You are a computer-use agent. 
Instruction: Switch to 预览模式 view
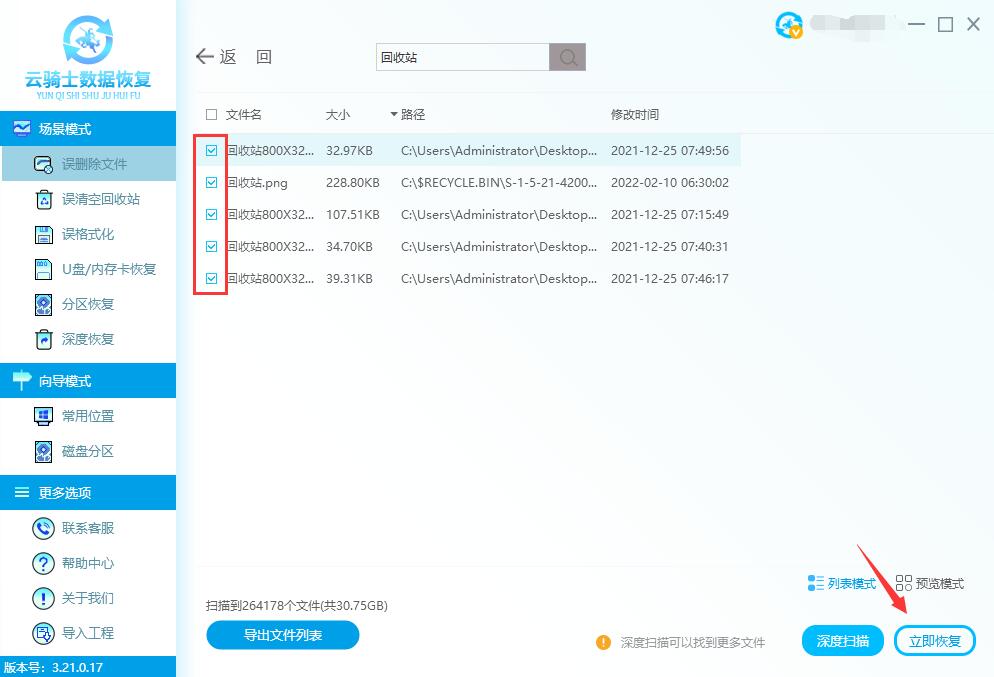[930, 583]
